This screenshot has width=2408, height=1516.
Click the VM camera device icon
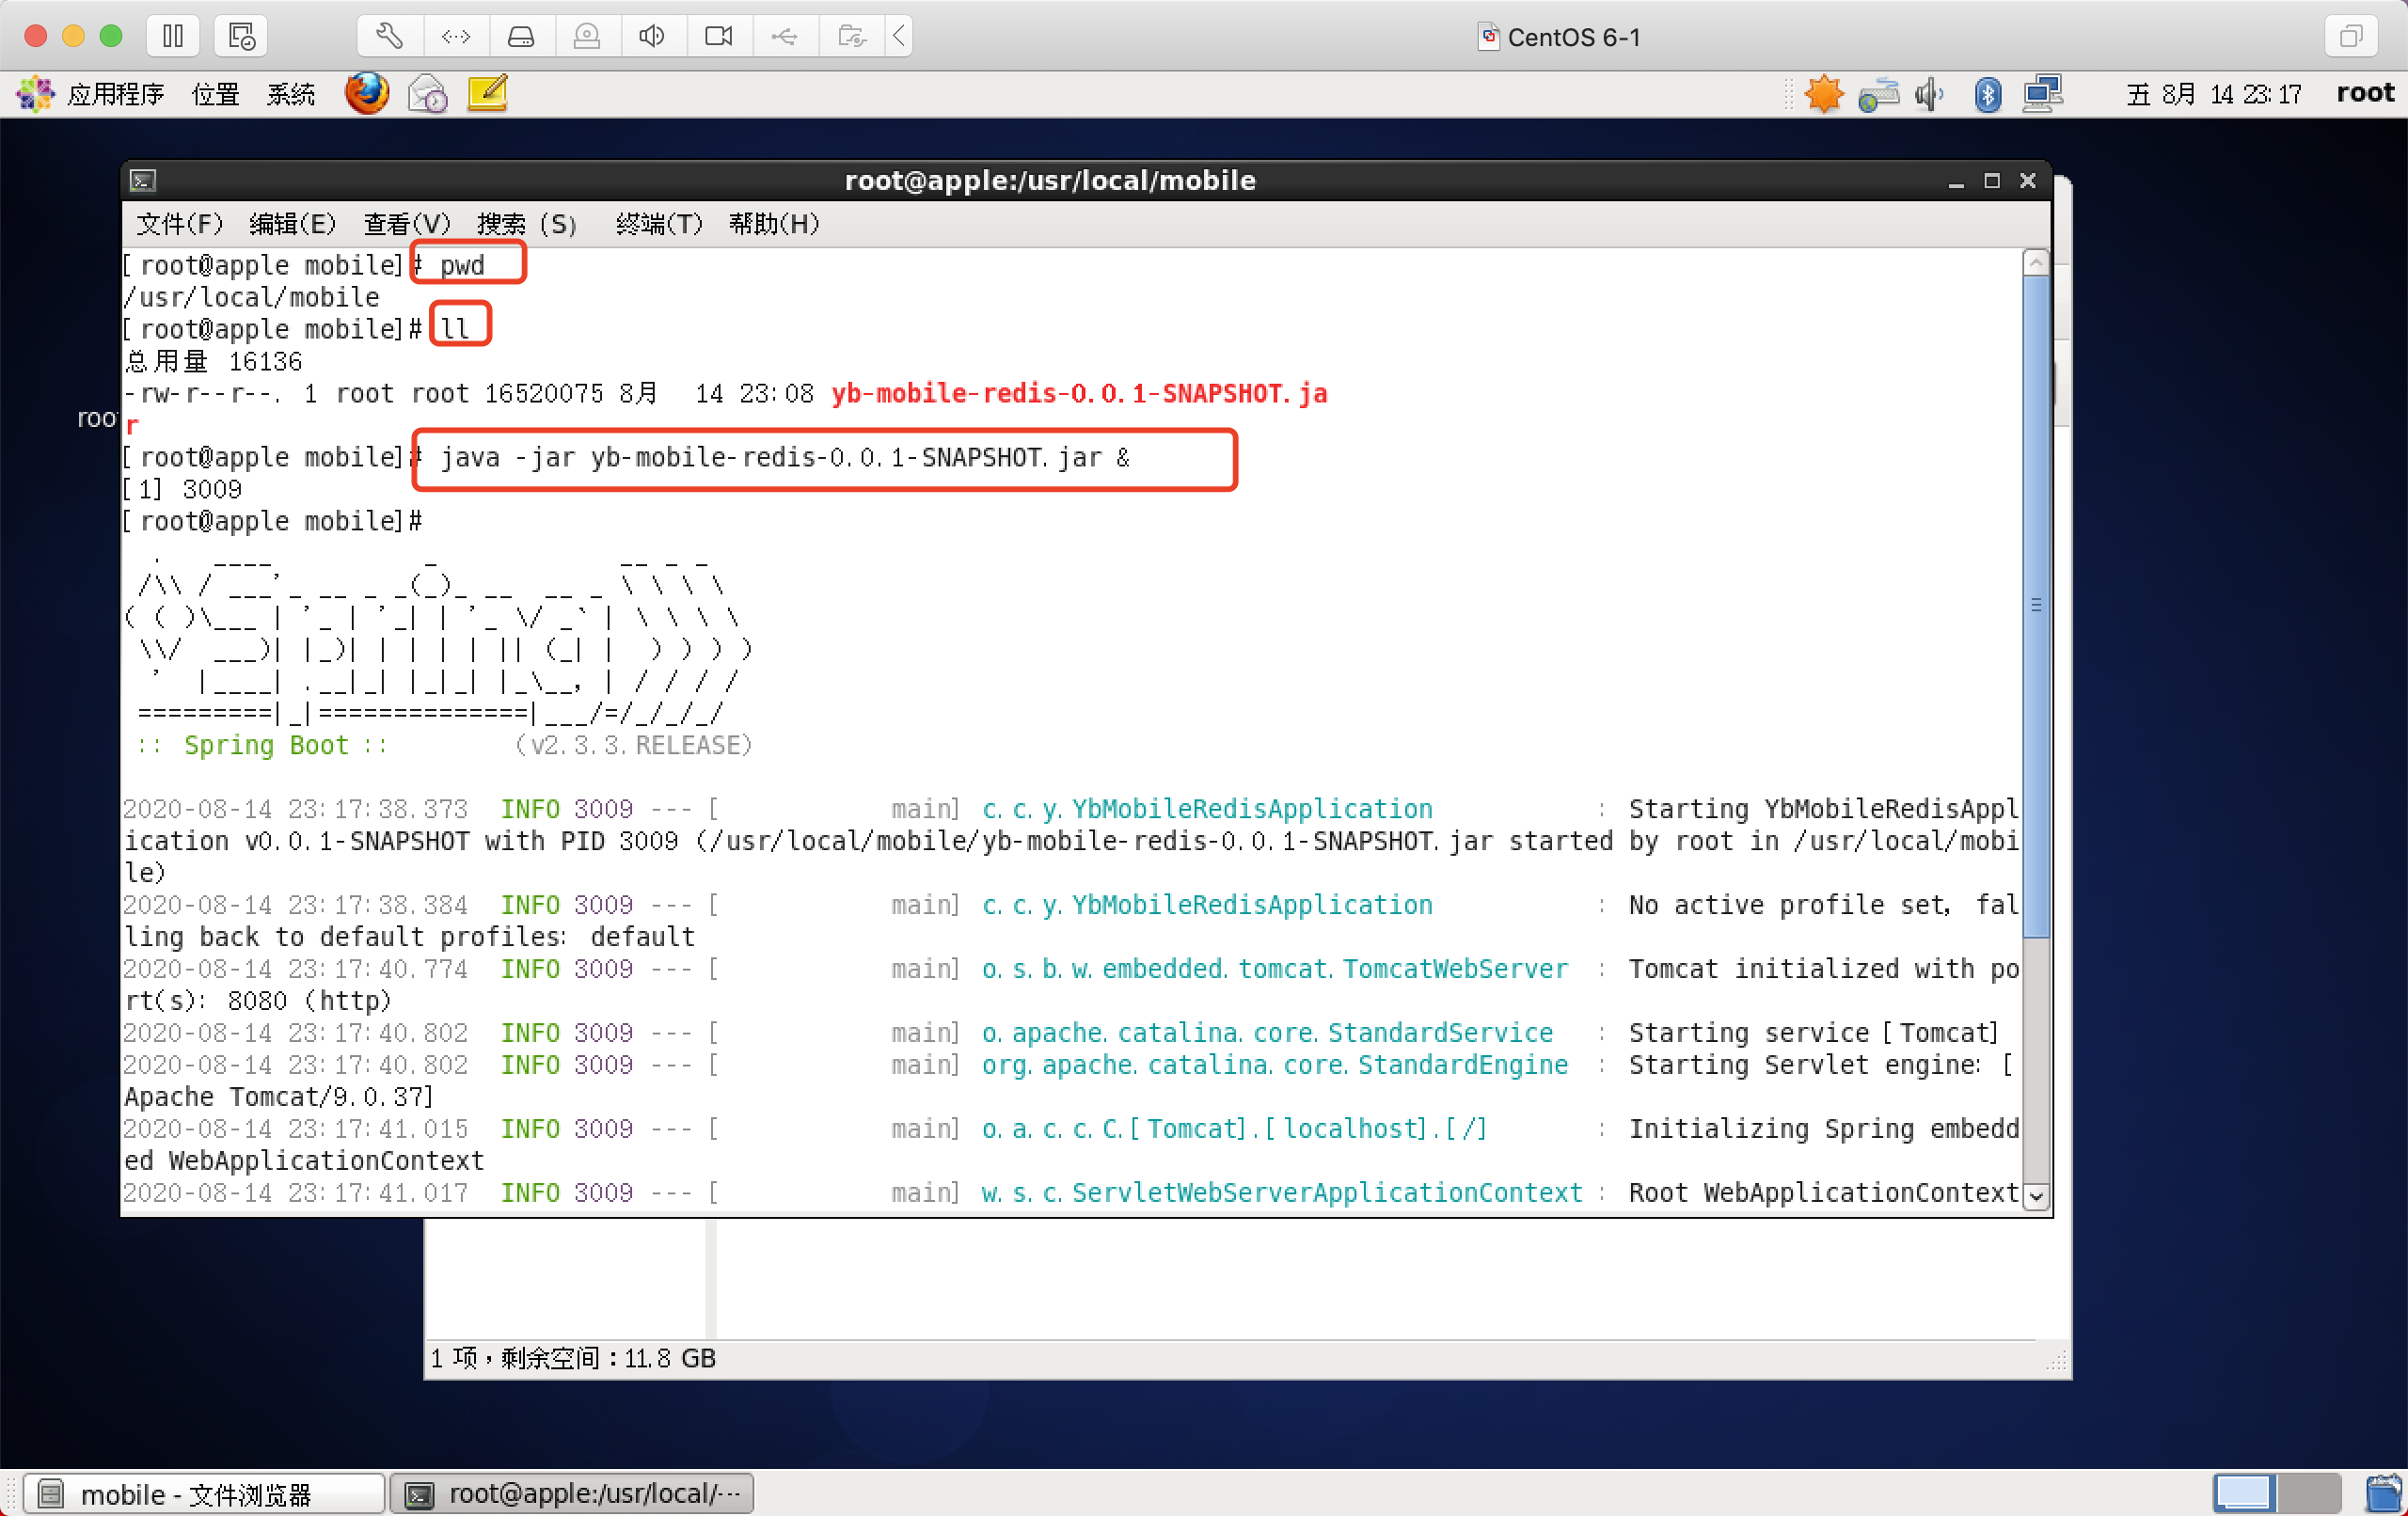pyautogui.click(x=718, y=37)
